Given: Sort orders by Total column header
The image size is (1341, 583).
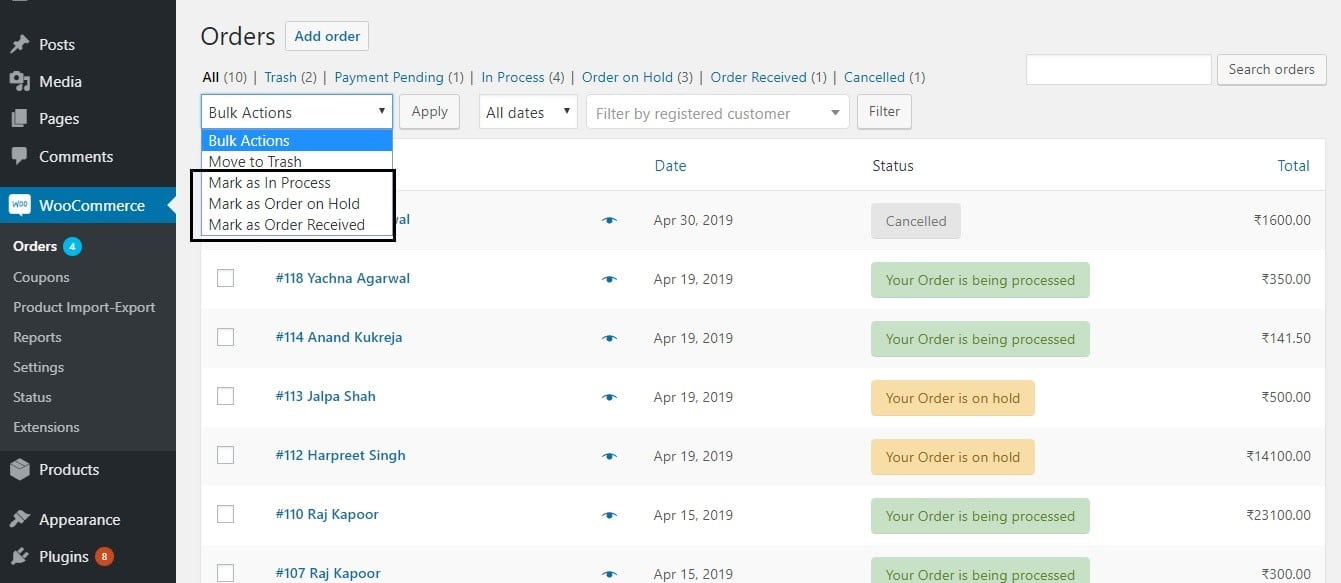Looking at the screenshot, I should point(1294,166).
